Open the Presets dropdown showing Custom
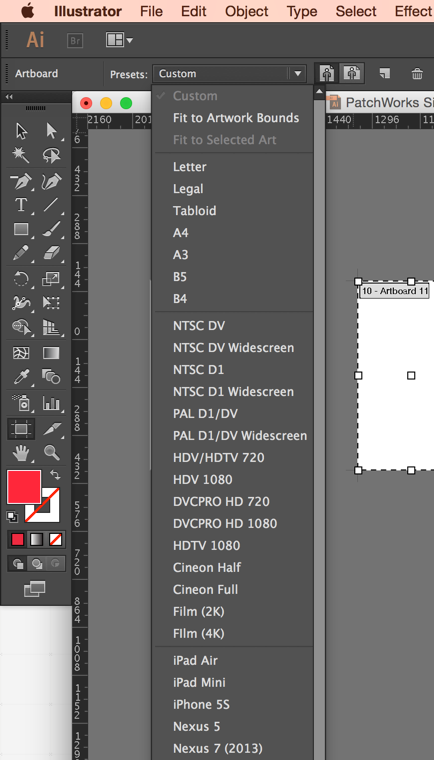The height and width of the screenshot is (760, 434). tap(229, 74)
